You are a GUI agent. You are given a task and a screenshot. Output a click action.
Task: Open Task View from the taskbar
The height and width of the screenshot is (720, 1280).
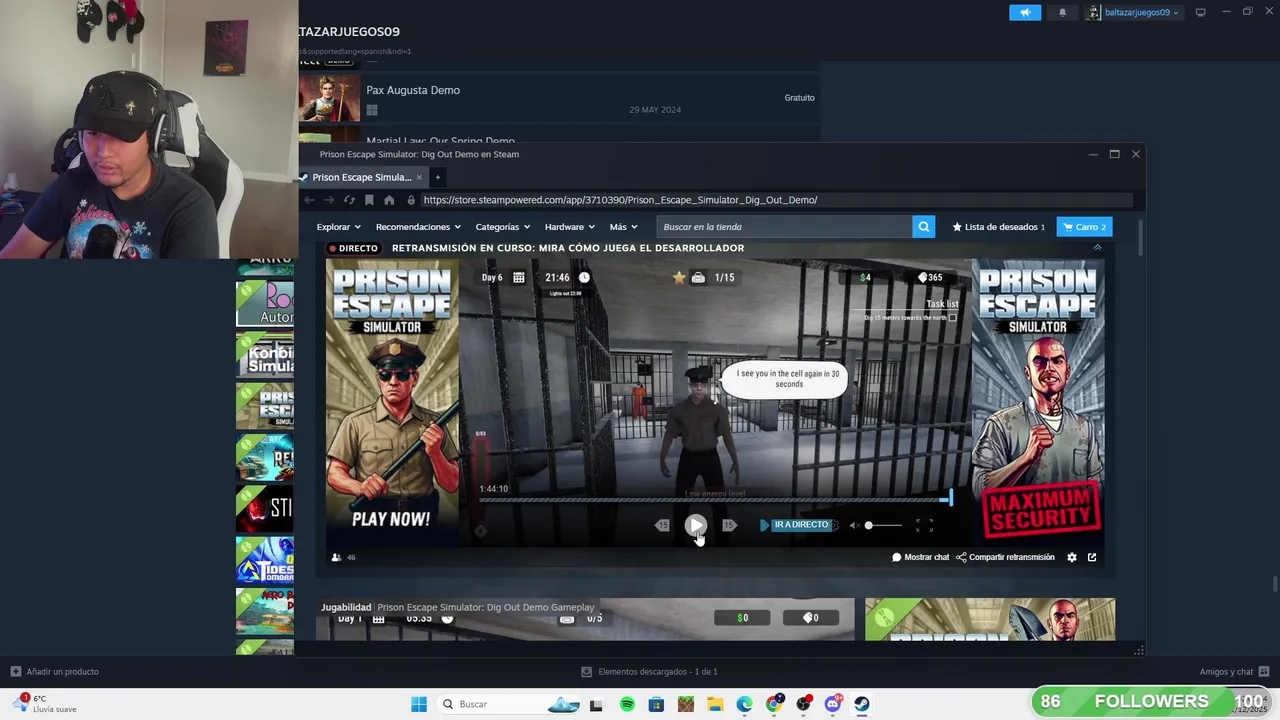pyautogui.click(x=596, y=704)
